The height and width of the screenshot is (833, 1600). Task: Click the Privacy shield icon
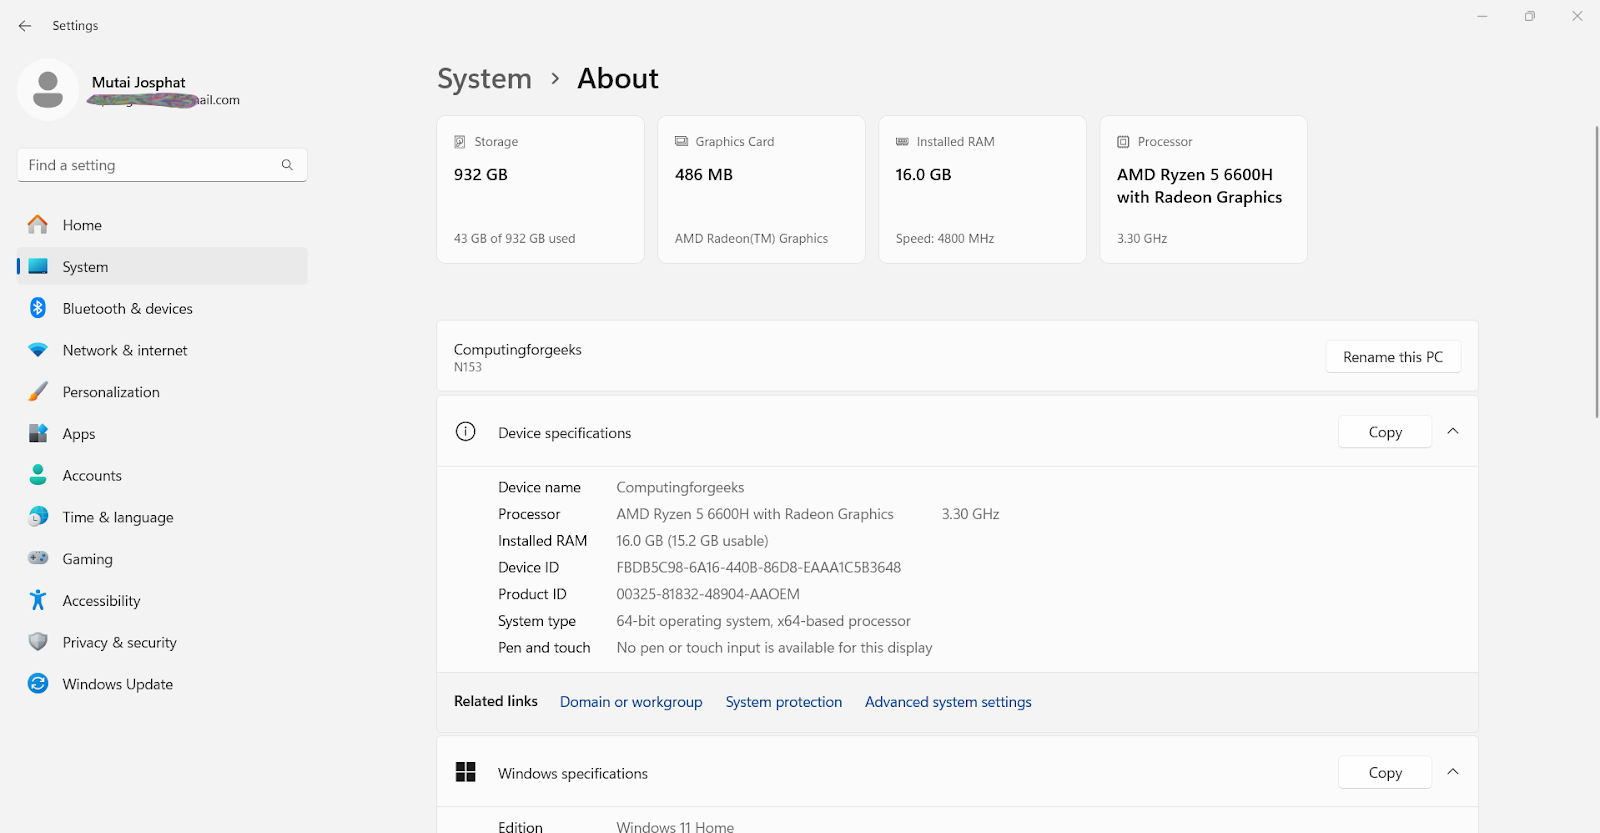coord(38,642)
